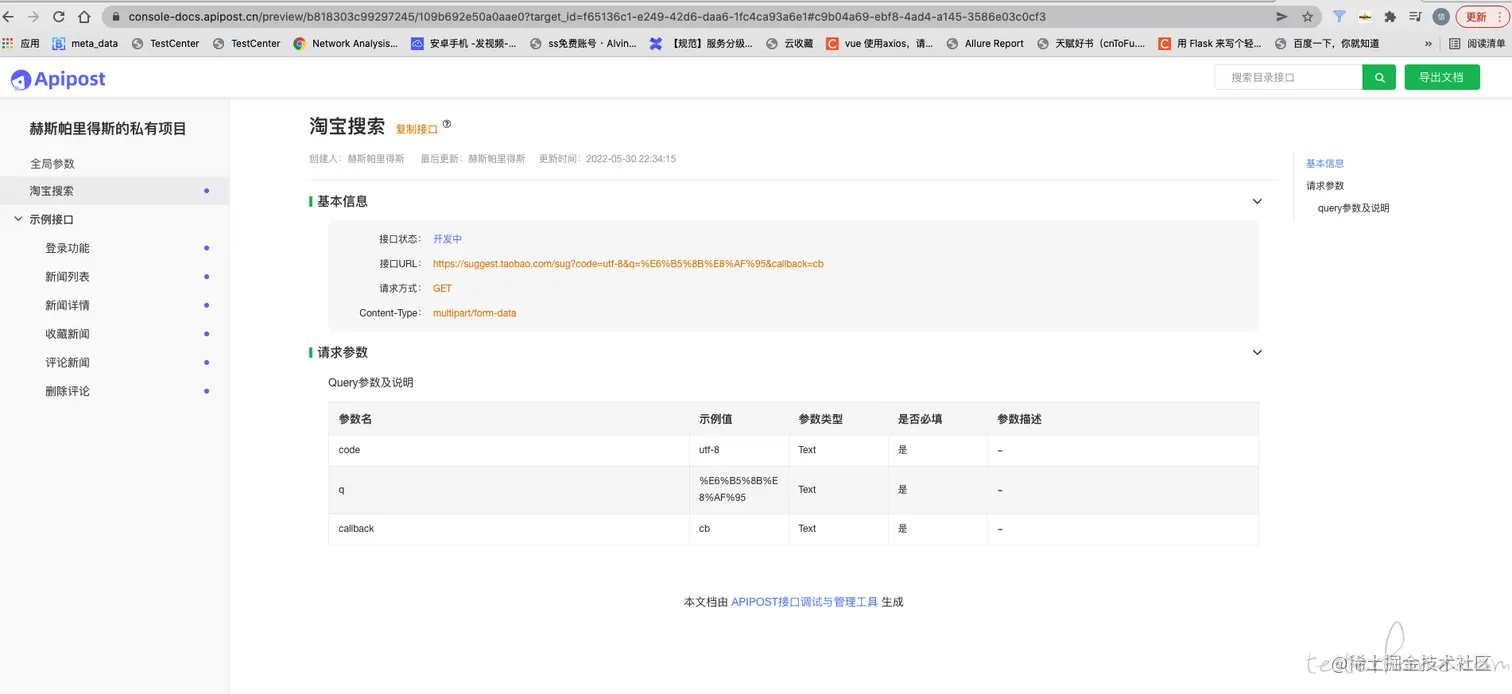
Task: Open the 天赋好书 bookmark
Action: pos(1091,43)
